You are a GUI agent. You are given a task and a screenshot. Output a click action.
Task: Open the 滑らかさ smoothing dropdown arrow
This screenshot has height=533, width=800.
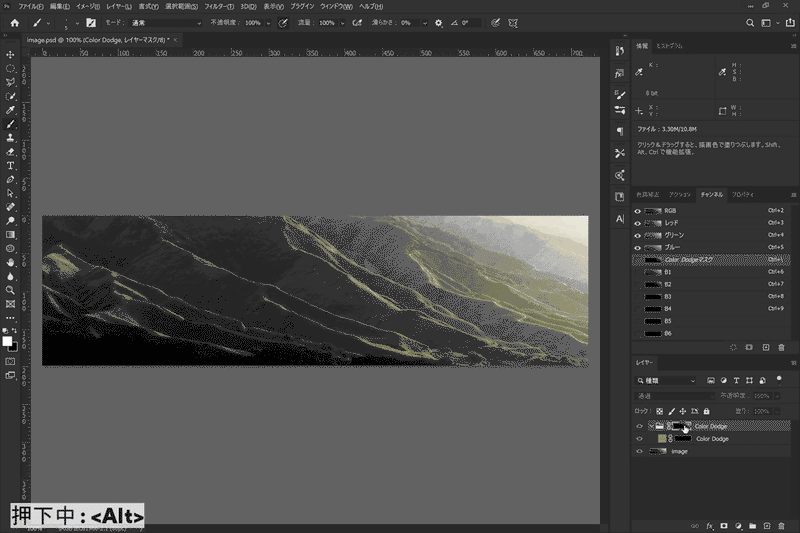tap(424, 23)
